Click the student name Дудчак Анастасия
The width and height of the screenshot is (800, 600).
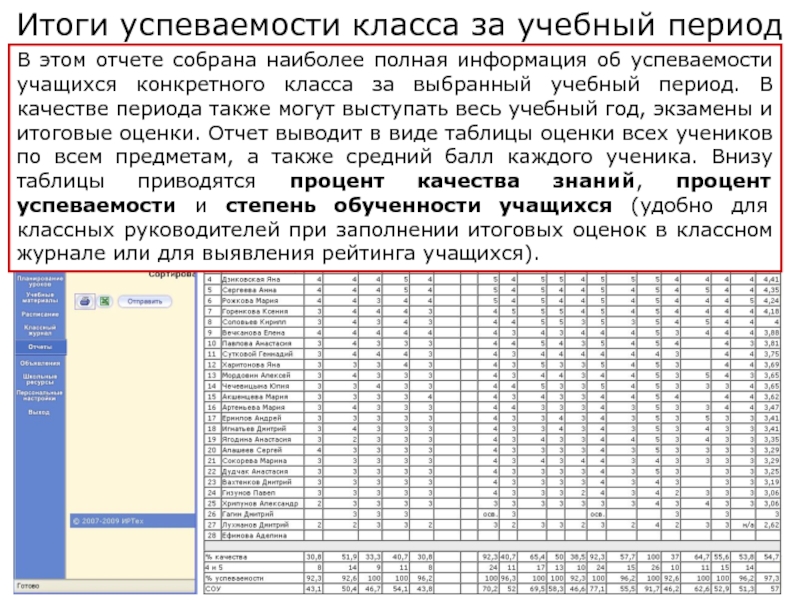(x=255, y=471)
